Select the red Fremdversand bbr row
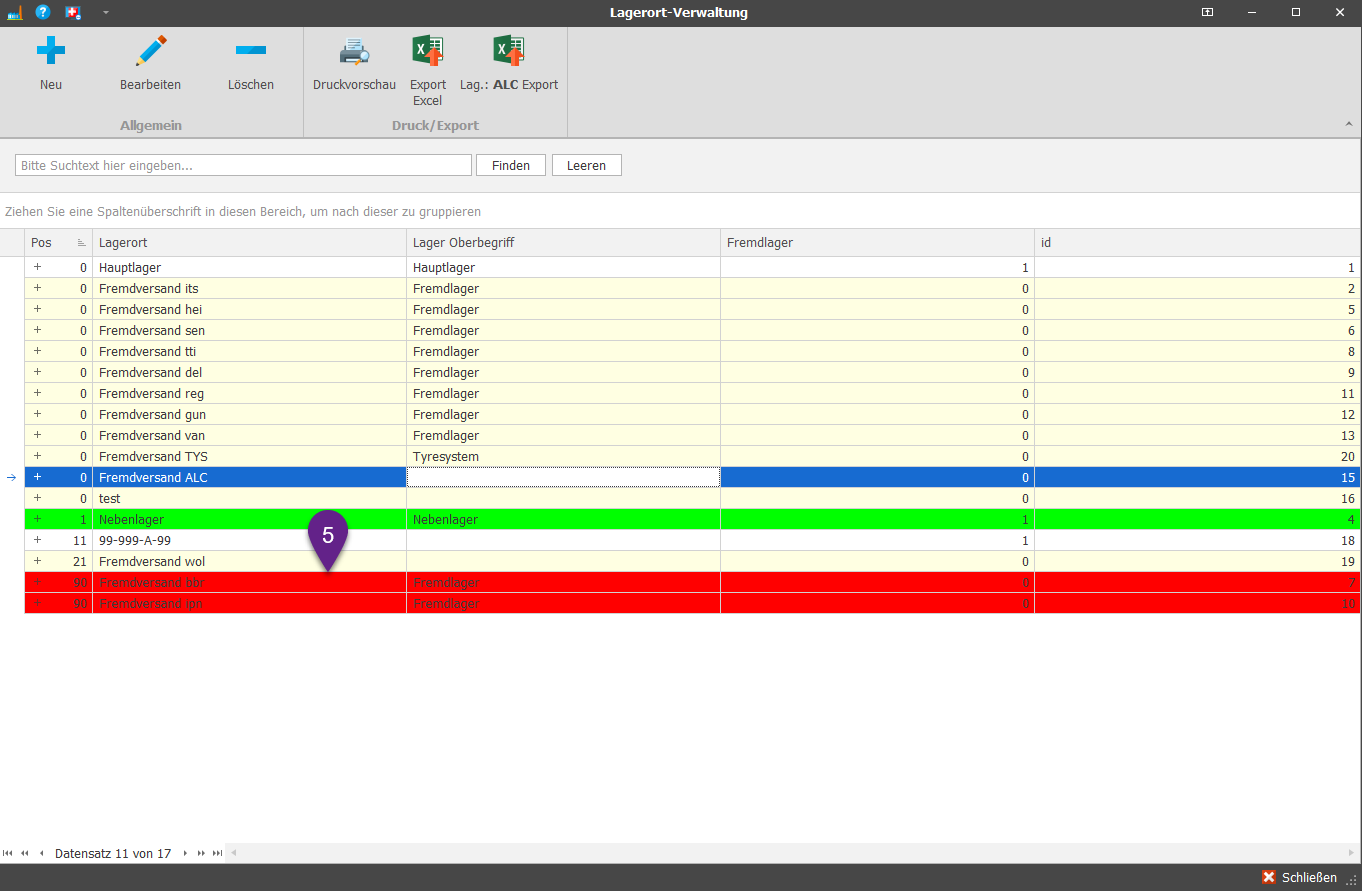Viewport: 1362px width, 891px height. (692, 583)
